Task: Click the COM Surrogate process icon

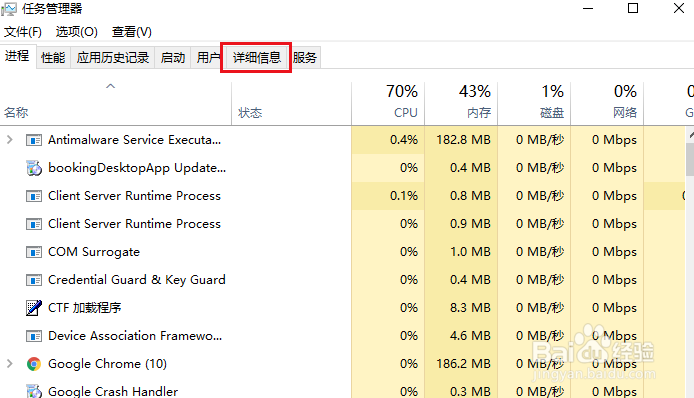Action: (34, 252)
